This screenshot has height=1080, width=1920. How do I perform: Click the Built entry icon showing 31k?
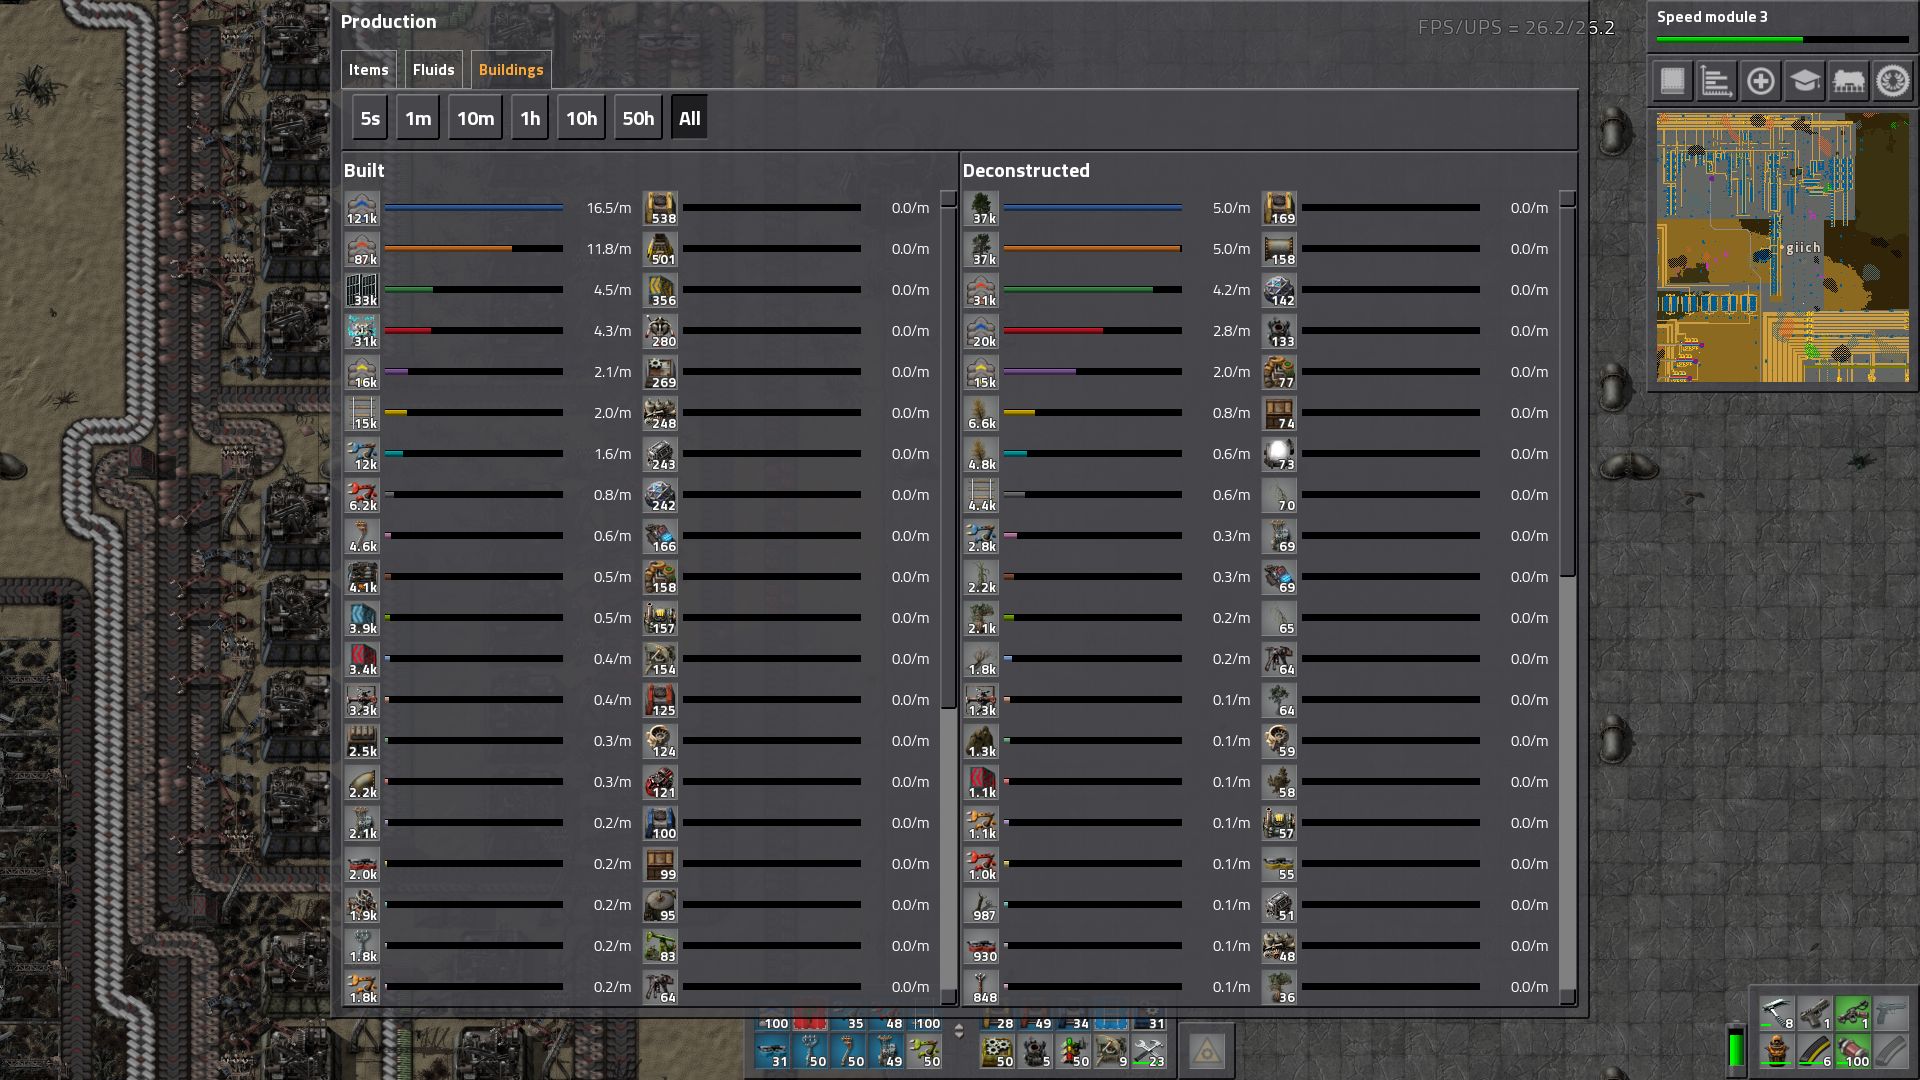[x=362, y=331]
